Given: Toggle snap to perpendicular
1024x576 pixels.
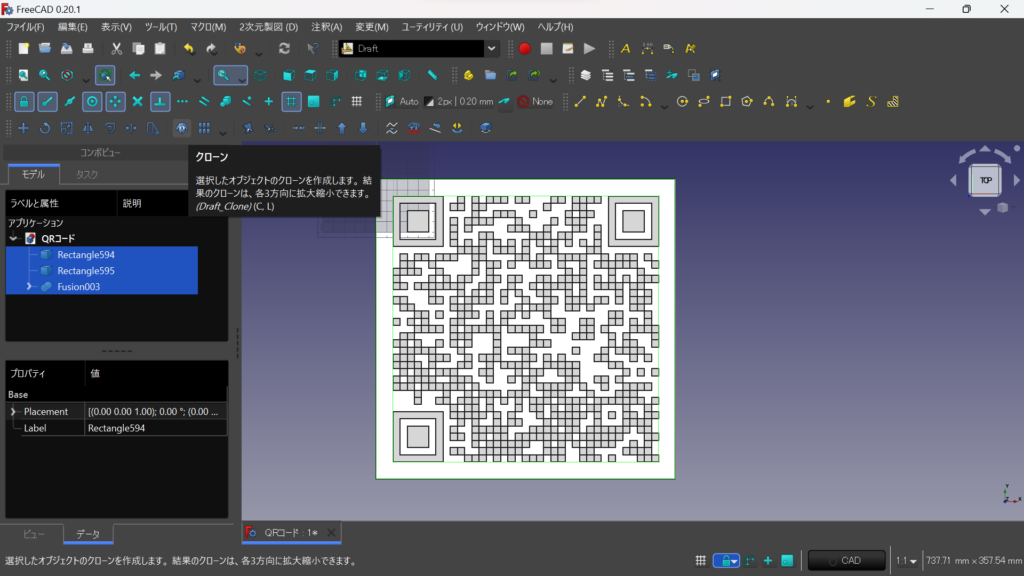Looking at the screenshot, I should click(x=159, y=101).
